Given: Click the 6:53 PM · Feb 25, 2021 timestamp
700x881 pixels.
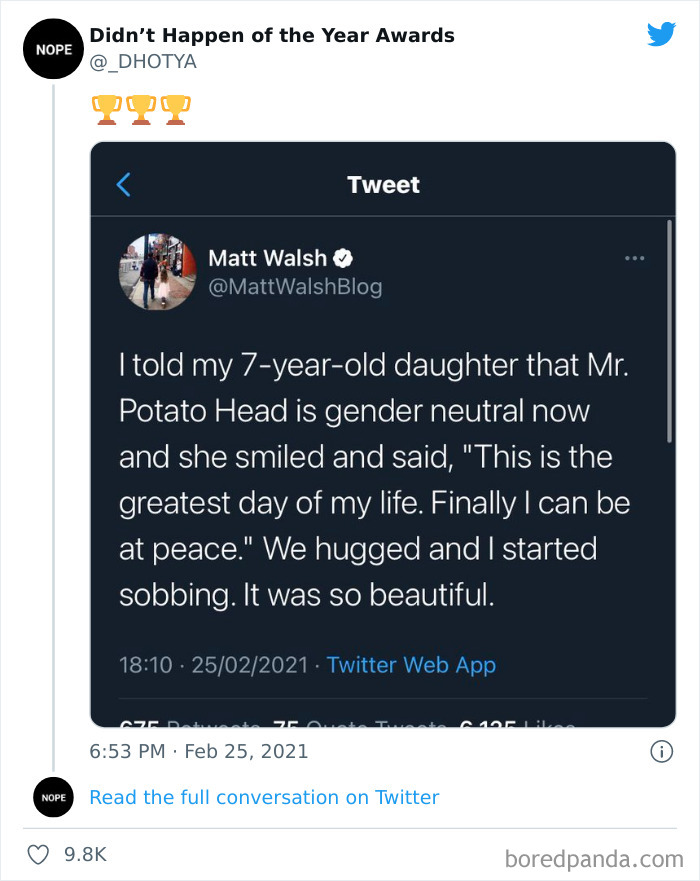Looking at the screenshot, I should tap(199, 751).
